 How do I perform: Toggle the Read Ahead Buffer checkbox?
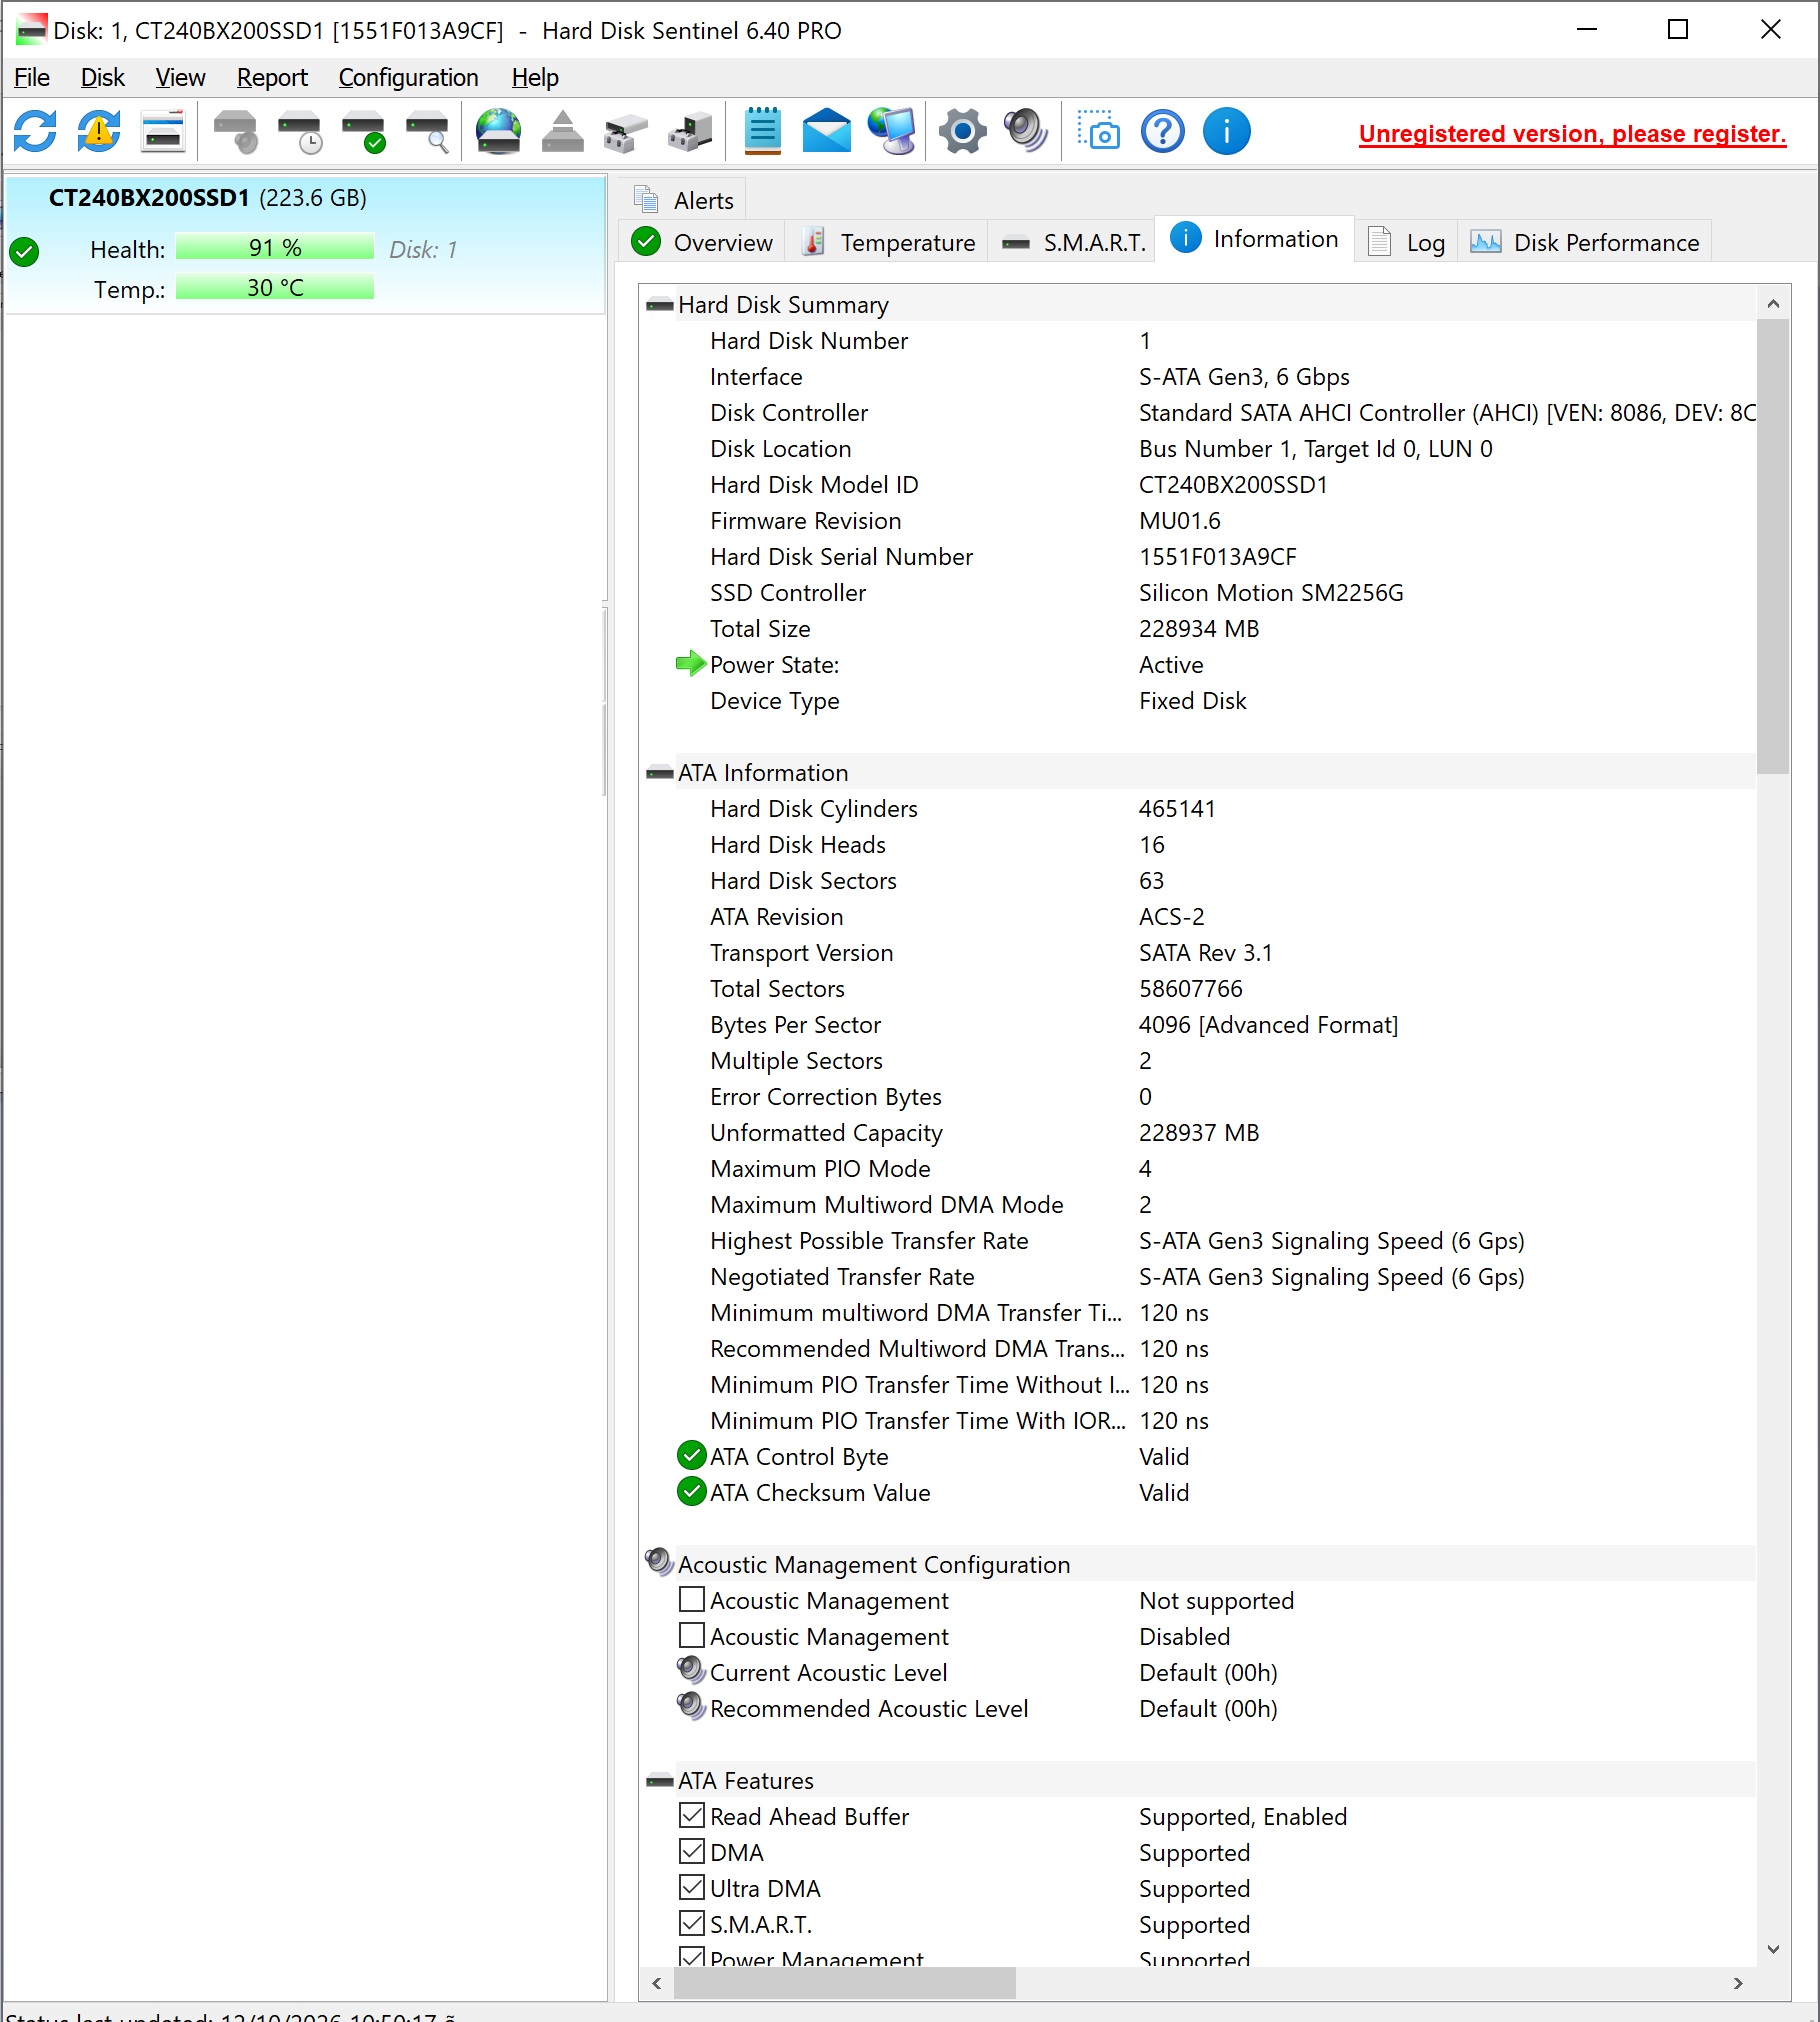click(x=692, y=1815)
